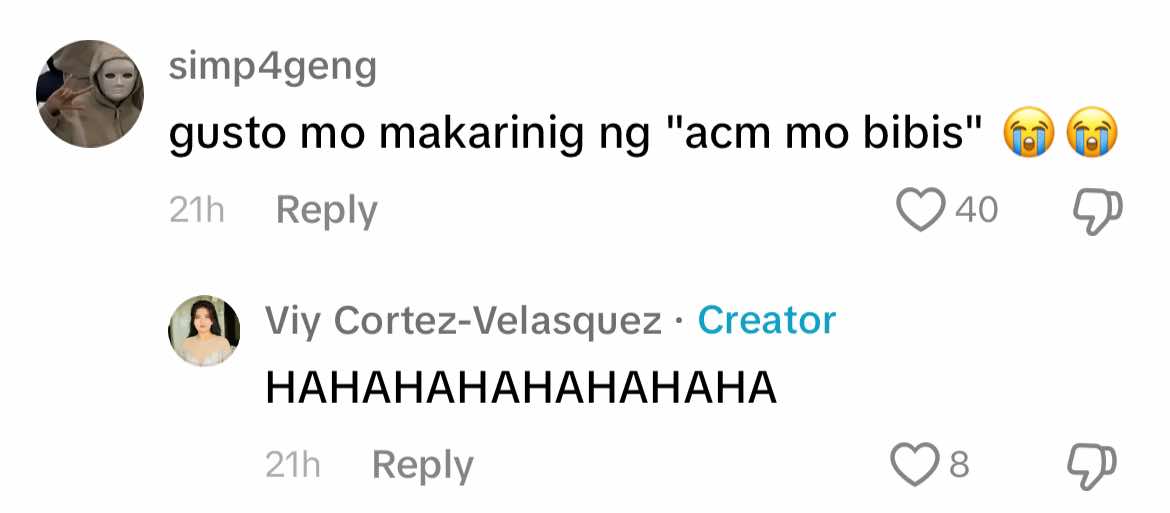Open the Viy Cortez-Velasquez username link
Viewport: 1170px width, 513px height.
click(463, 321)
